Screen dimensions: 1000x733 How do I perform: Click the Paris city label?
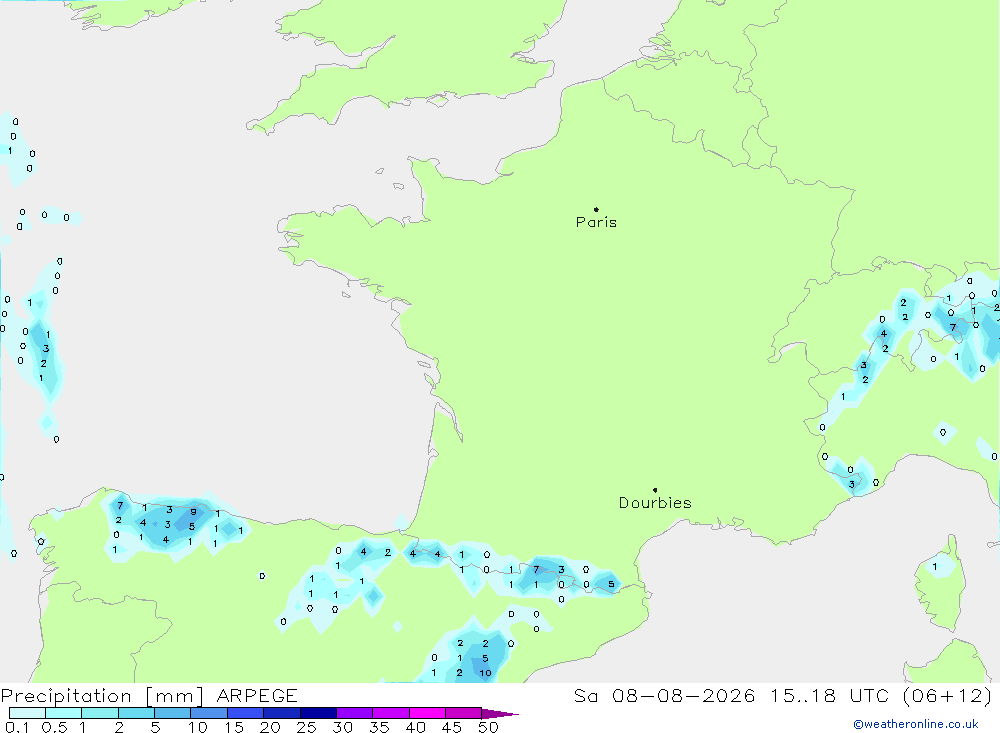pyautogui.click(x=596, y=222)
